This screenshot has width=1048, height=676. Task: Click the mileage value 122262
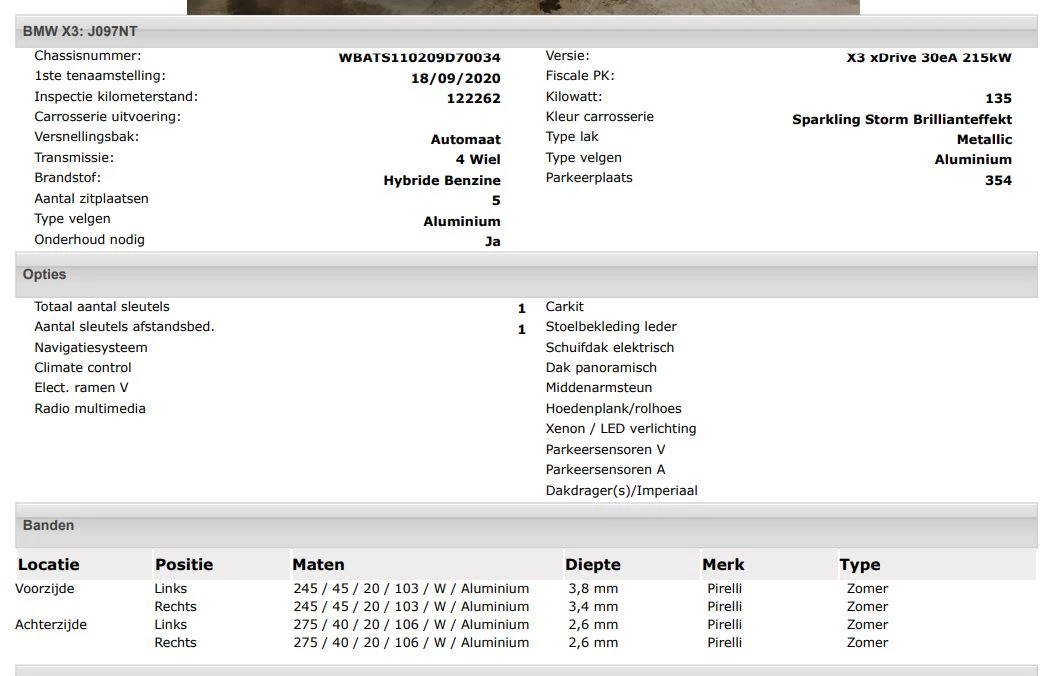point(473,98)
